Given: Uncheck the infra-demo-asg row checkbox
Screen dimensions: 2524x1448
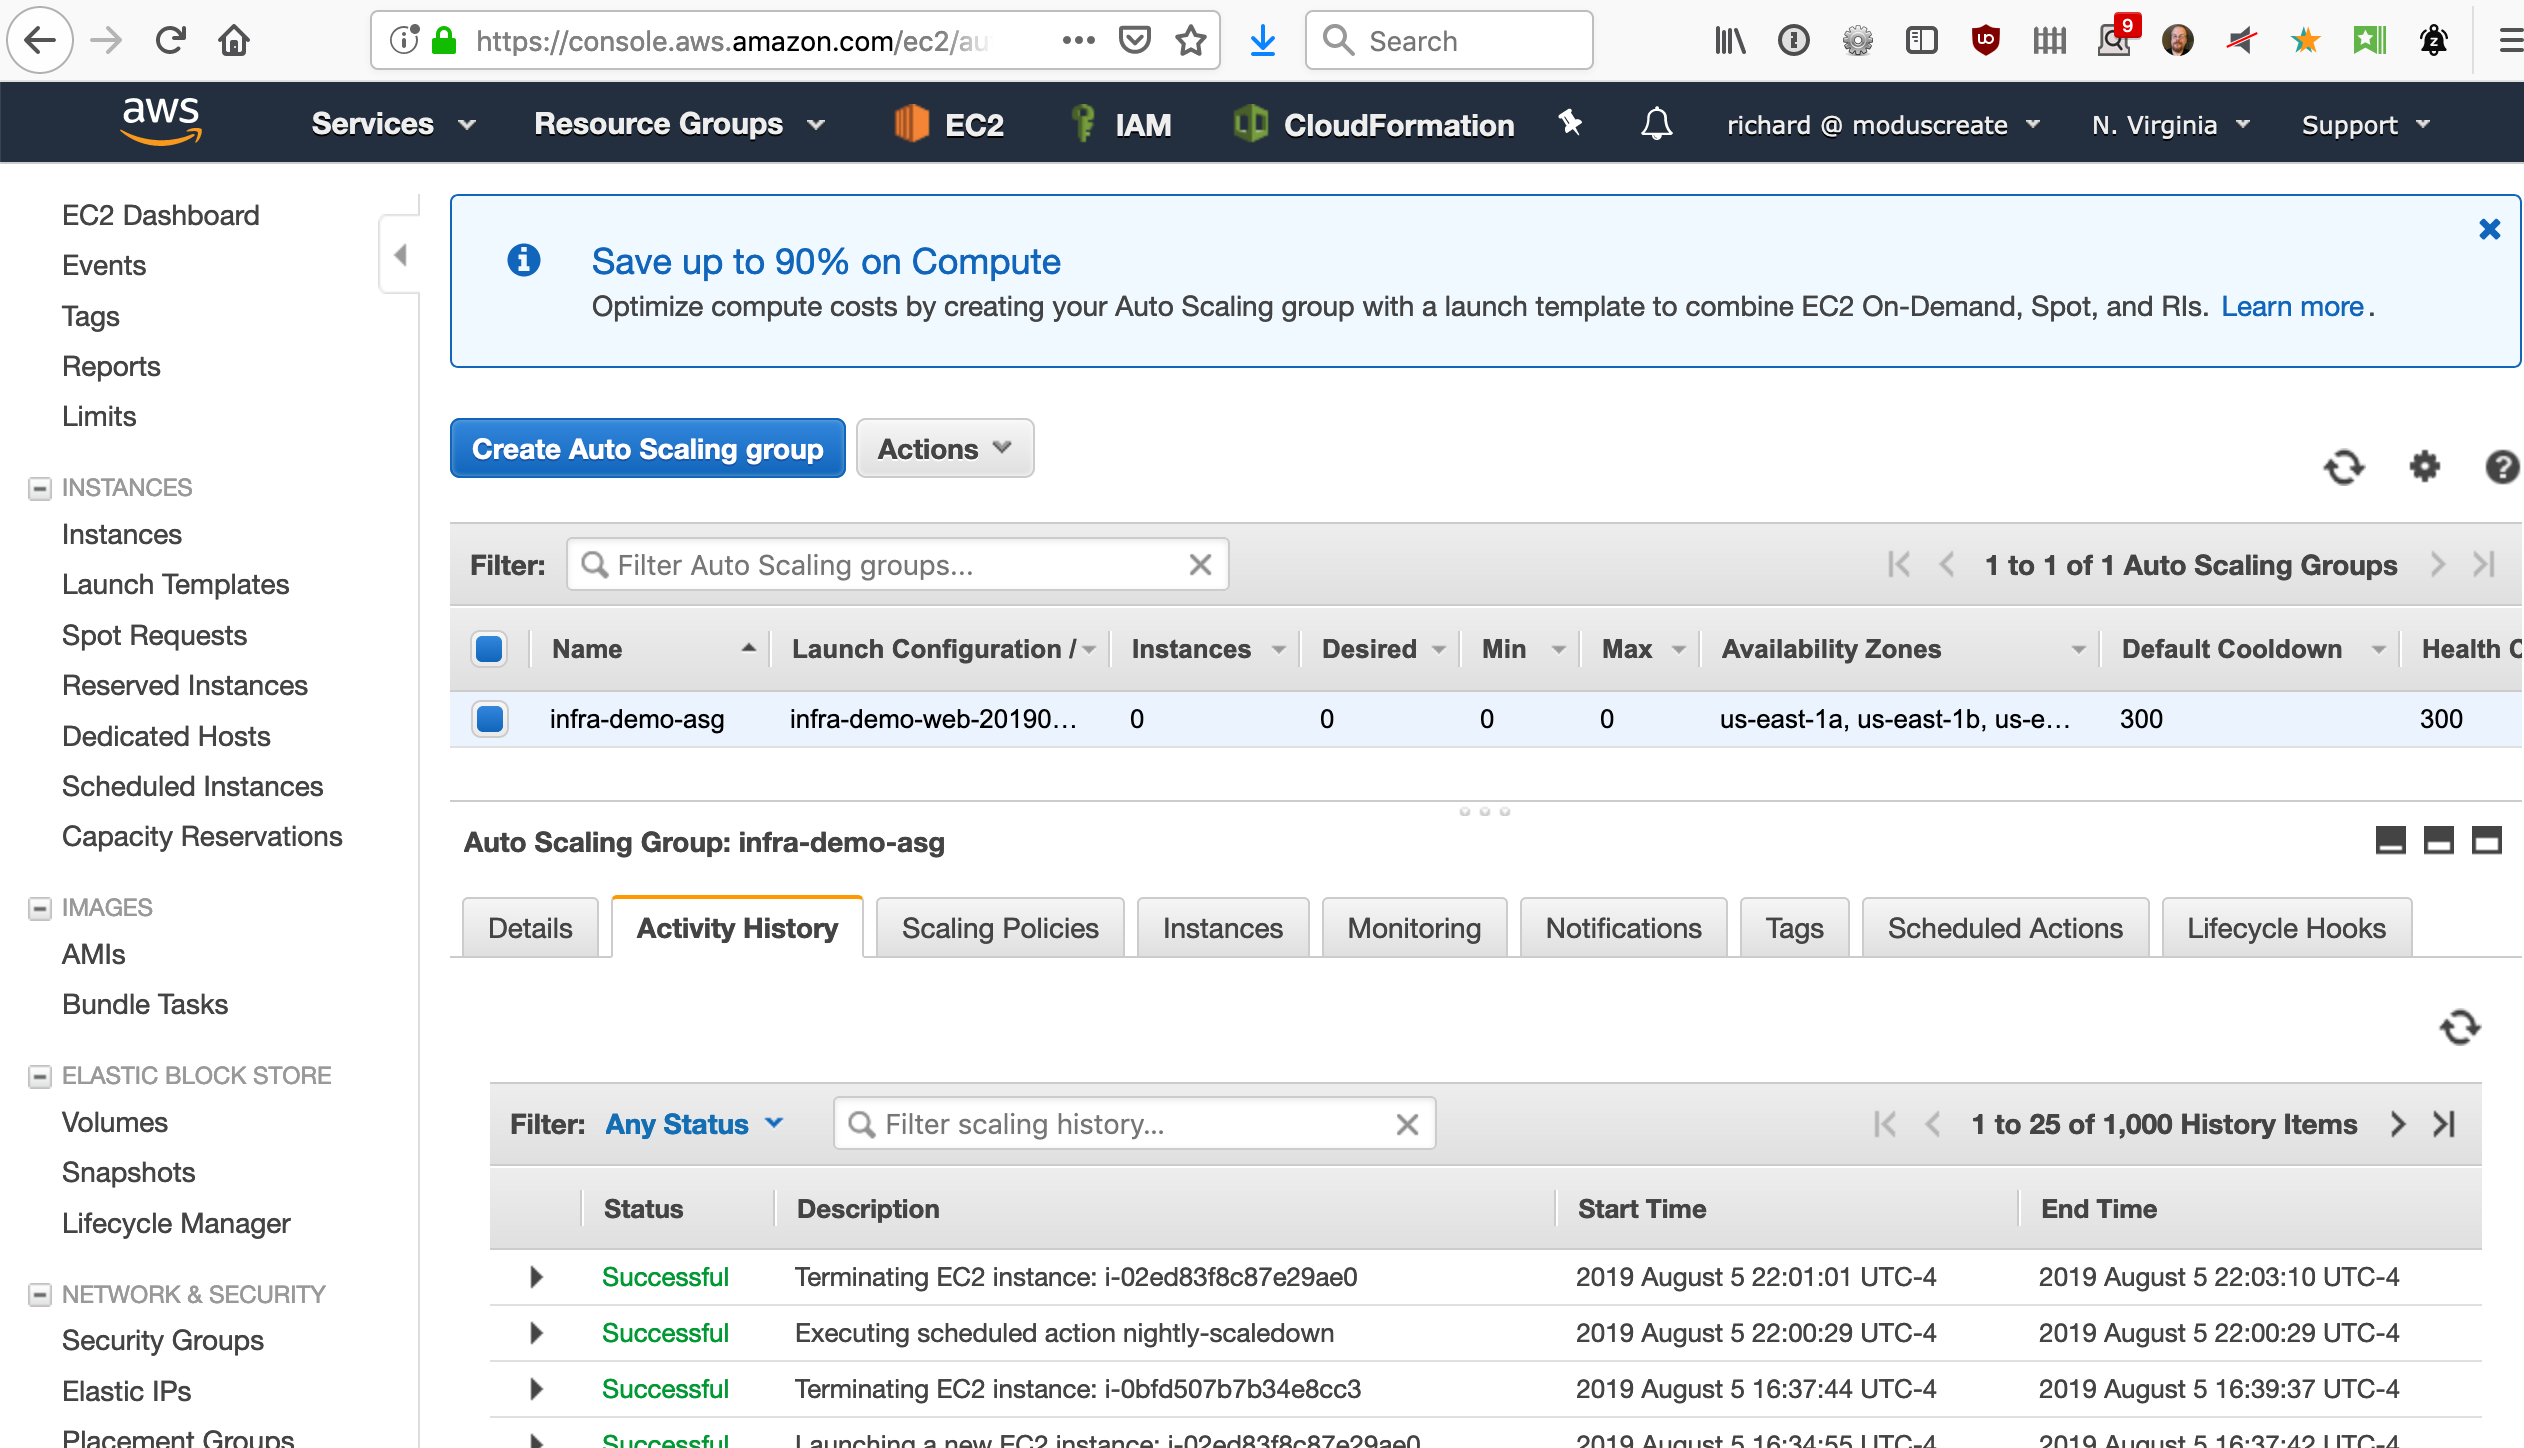Looking at the screenshot, I should 490,719.
